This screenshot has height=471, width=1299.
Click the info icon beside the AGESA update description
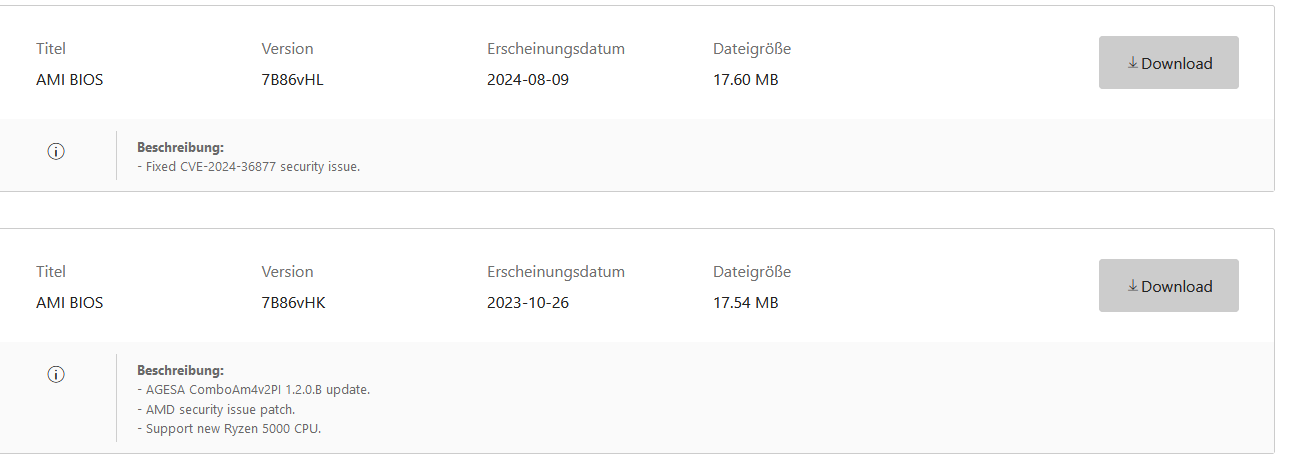point(56,374)
